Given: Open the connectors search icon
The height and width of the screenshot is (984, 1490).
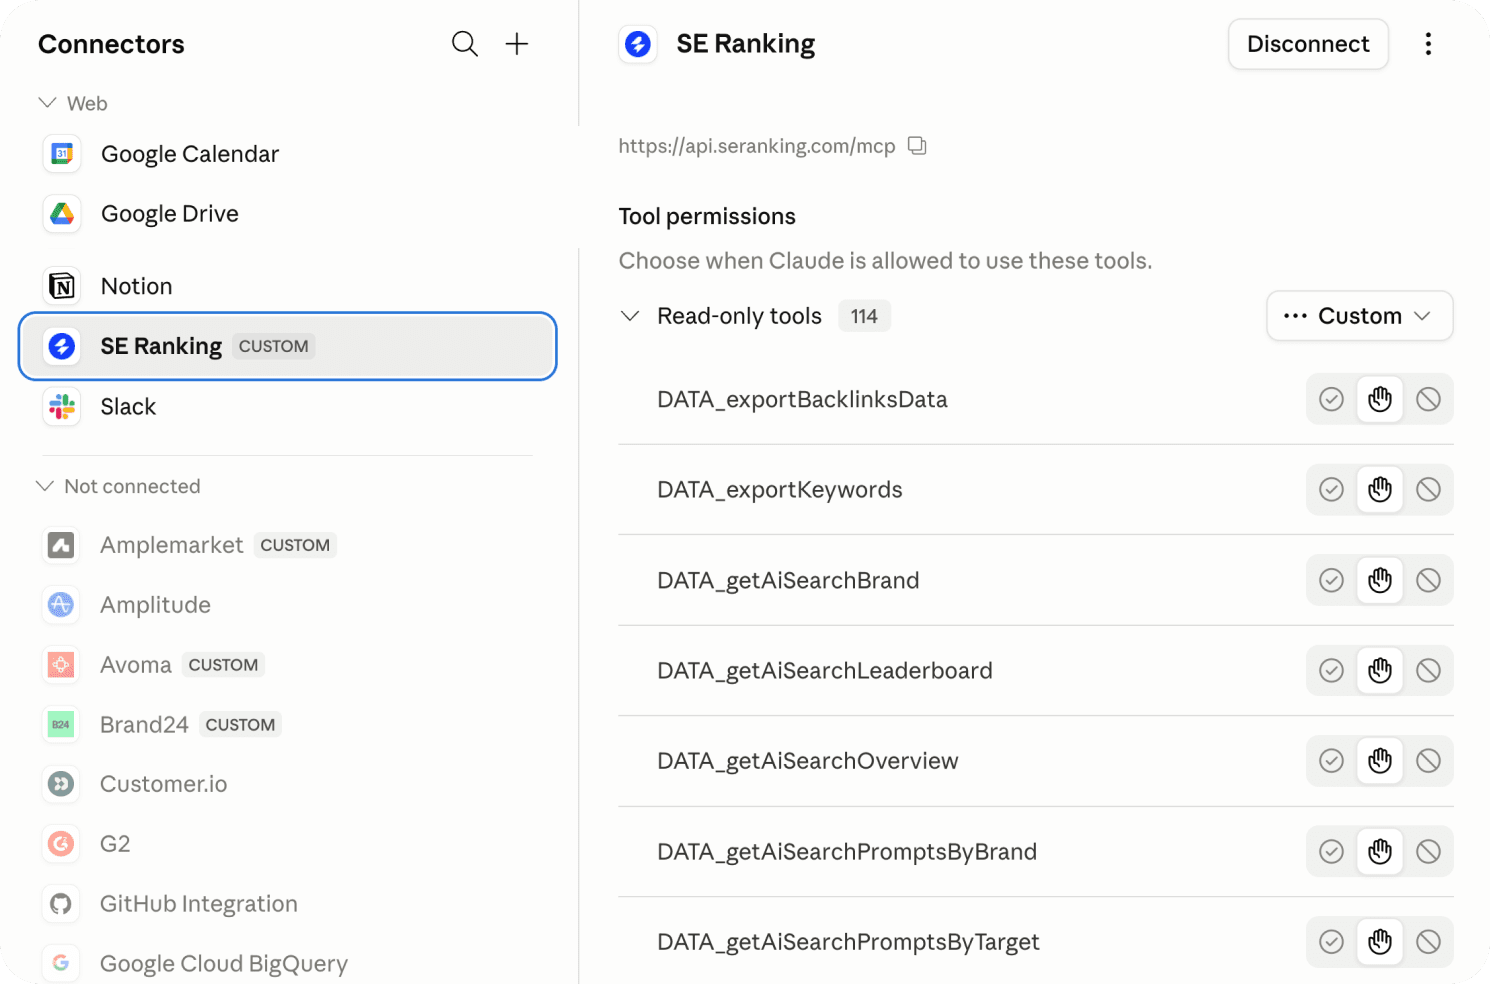Looking at the screenshot, I should (x=465, y=44).
